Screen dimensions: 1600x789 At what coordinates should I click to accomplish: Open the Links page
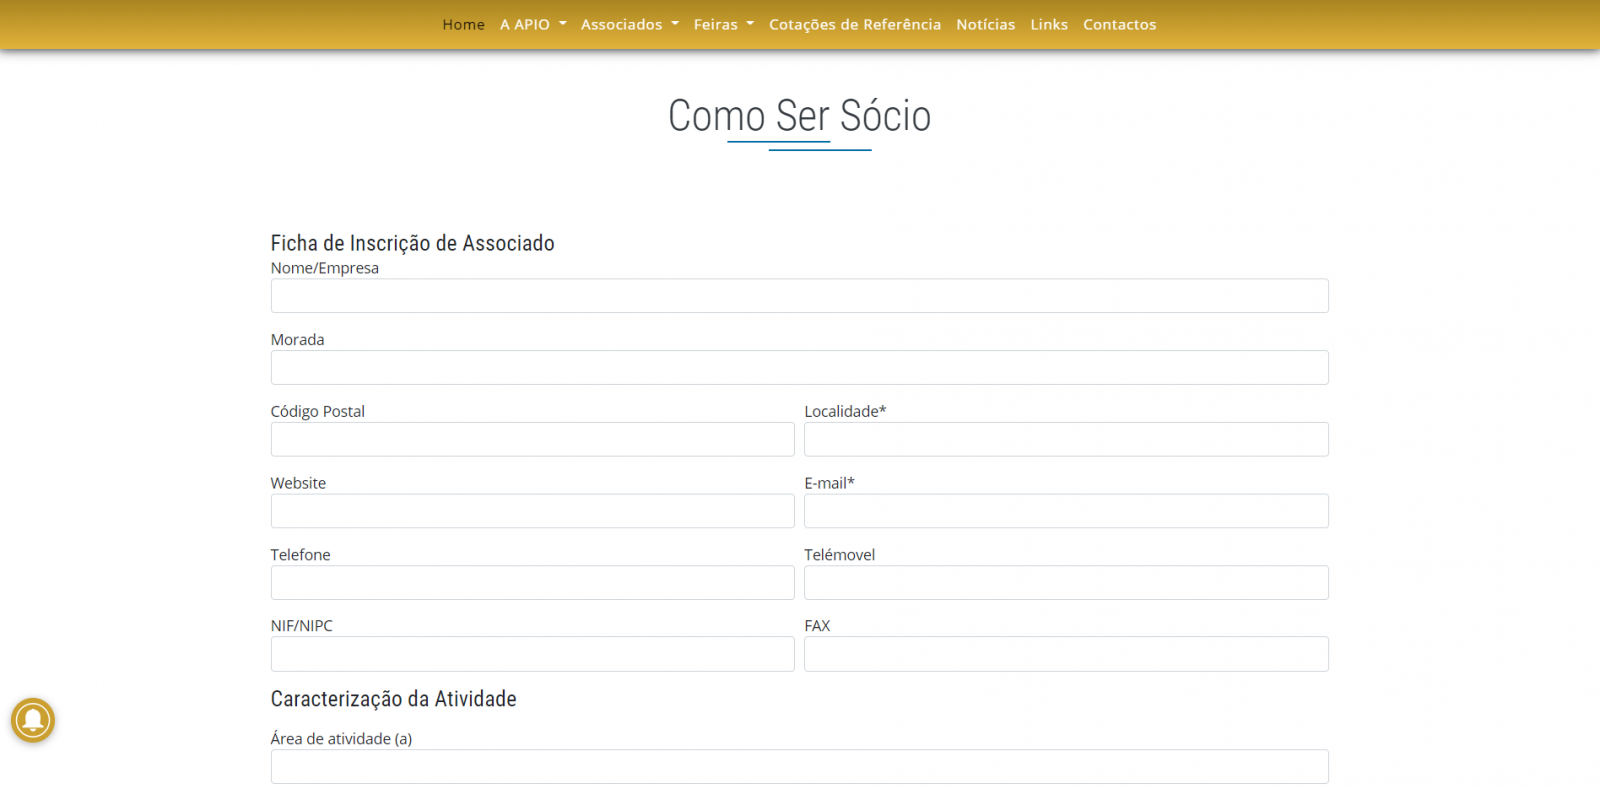pos(1049,24)
